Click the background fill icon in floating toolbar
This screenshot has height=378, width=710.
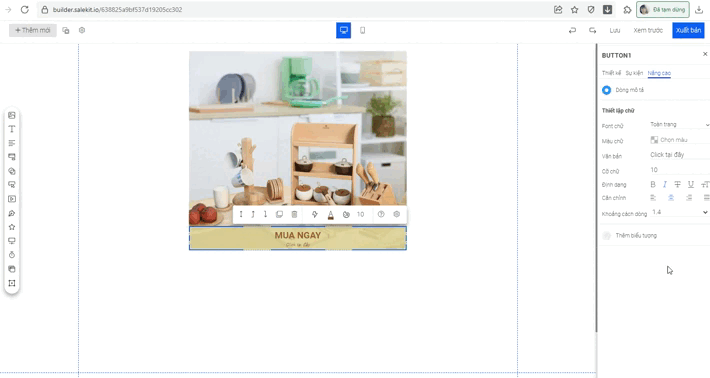point(346,214)
